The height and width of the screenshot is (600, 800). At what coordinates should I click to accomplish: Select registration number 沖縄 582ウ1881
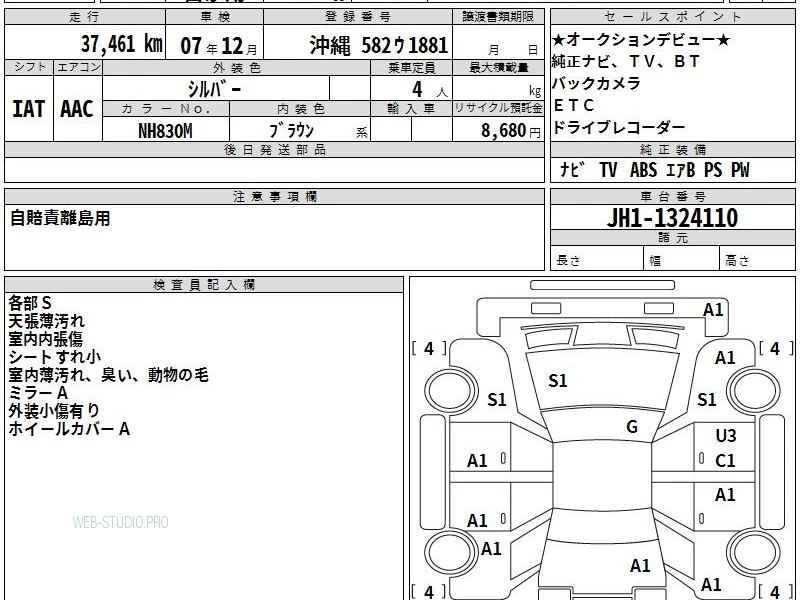coord(379,45)
